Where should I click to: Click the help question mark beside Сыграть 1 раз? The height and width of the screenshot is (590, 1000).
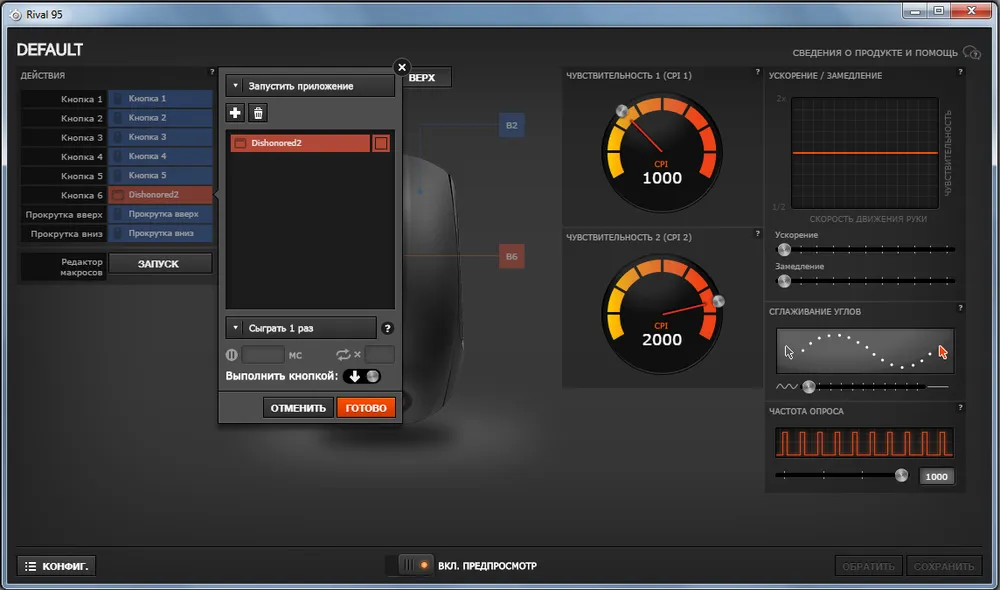(388, 328)
